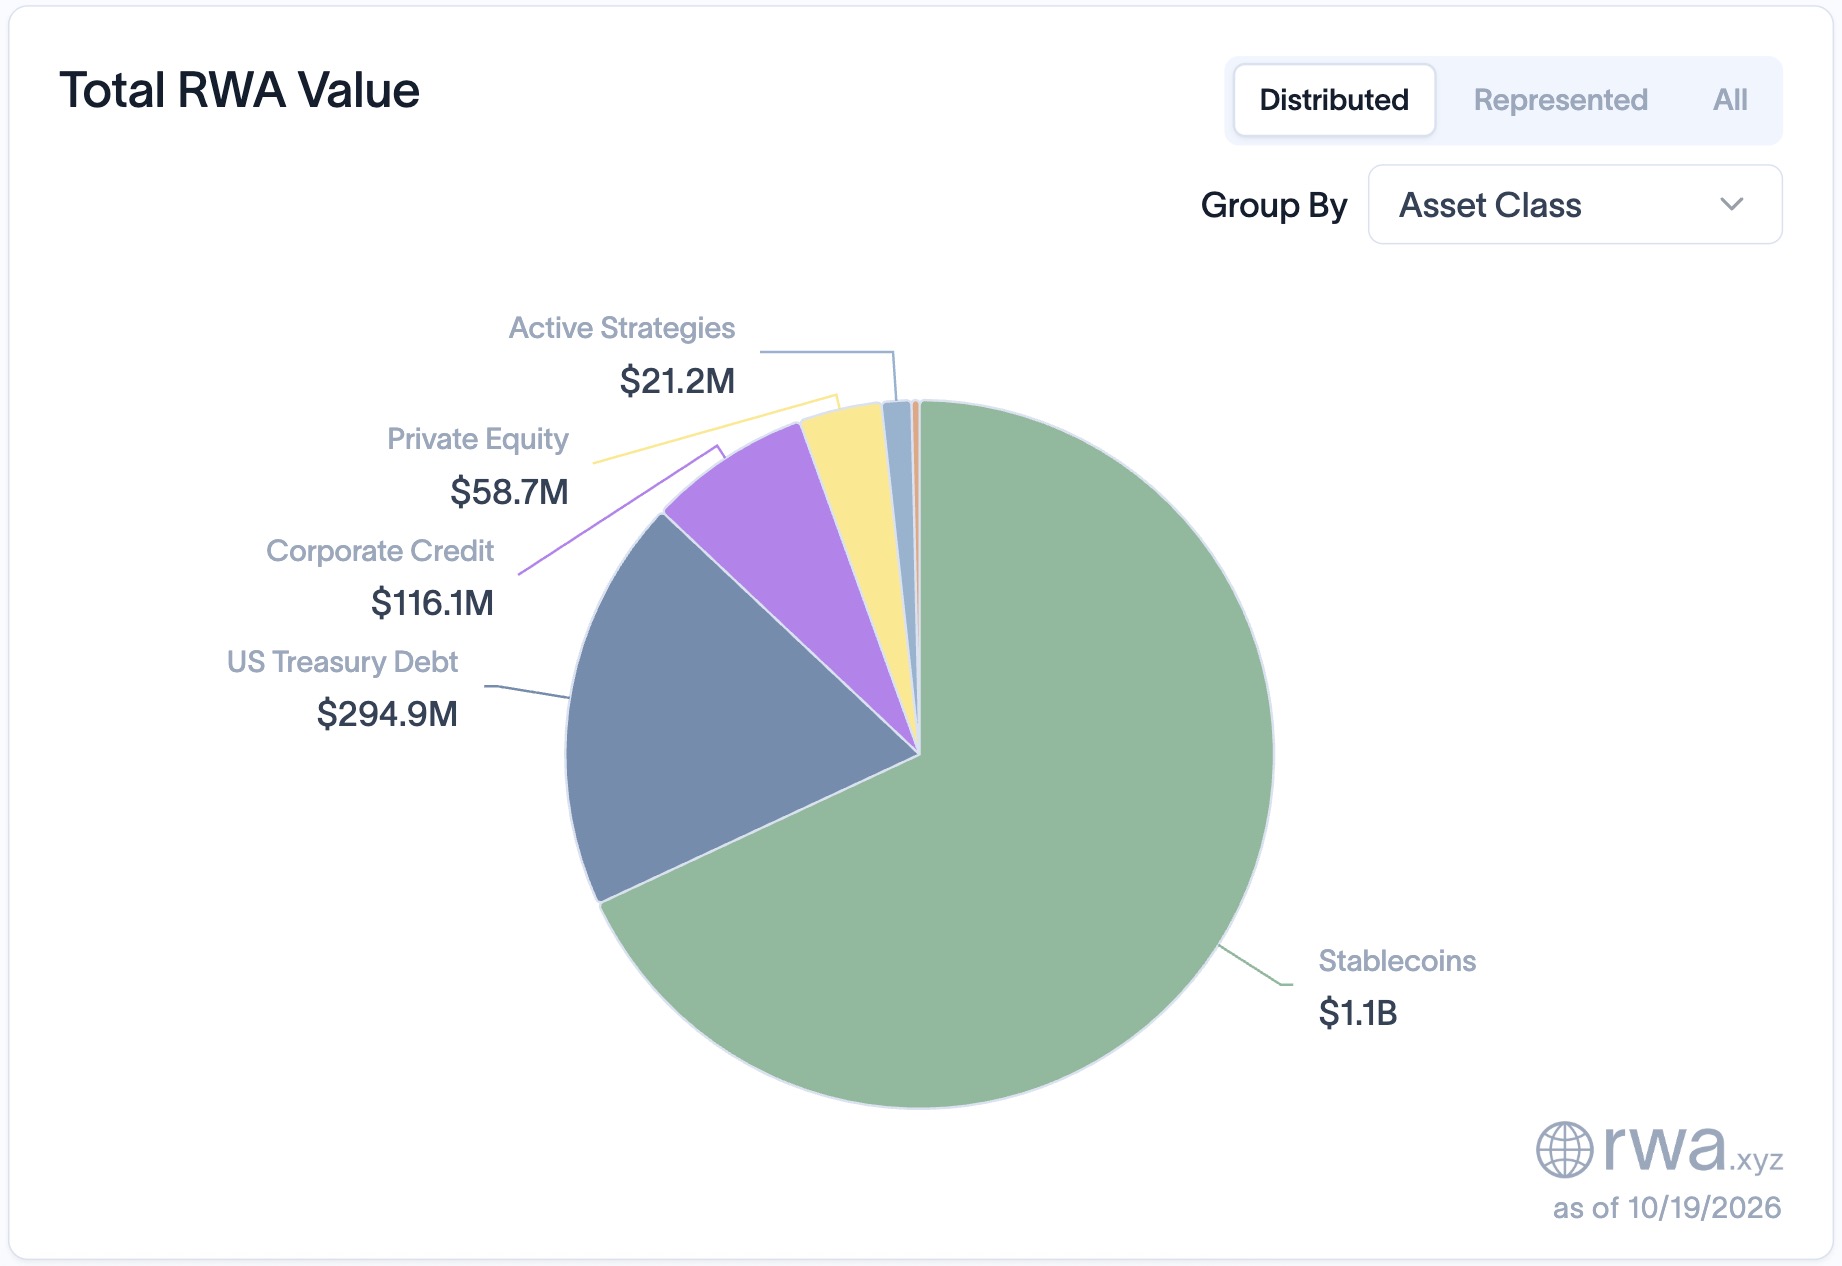Click the $116.1M value
This screenshot has height=1266, width=1842.
(432, 603)
